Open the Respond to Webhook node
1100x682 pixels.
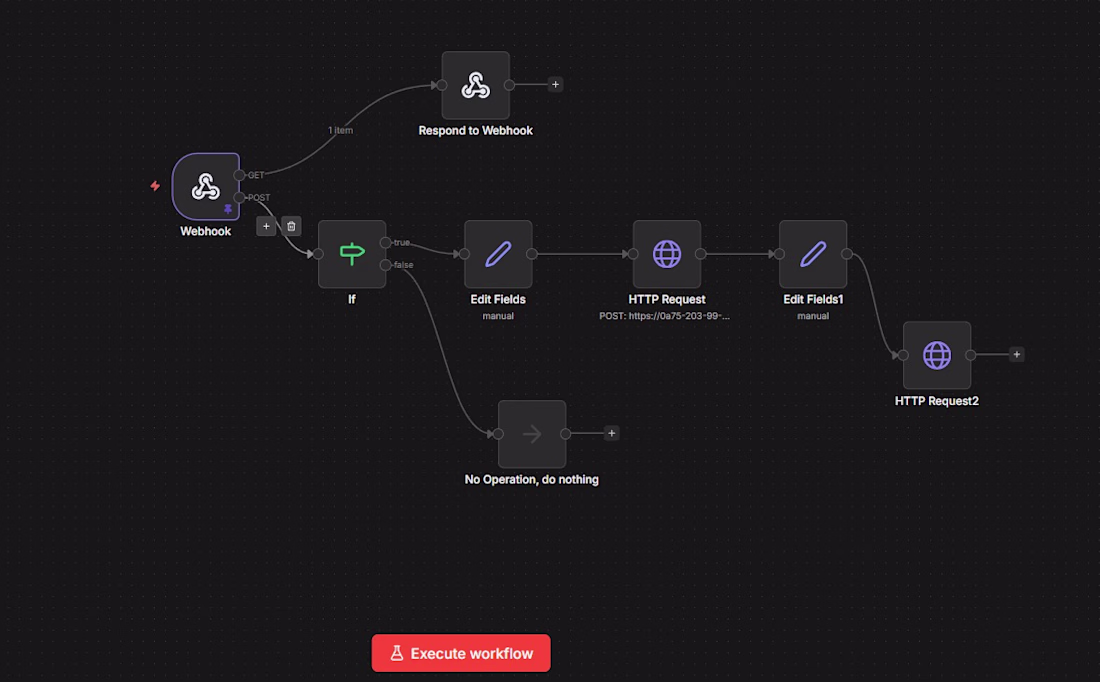476,85
